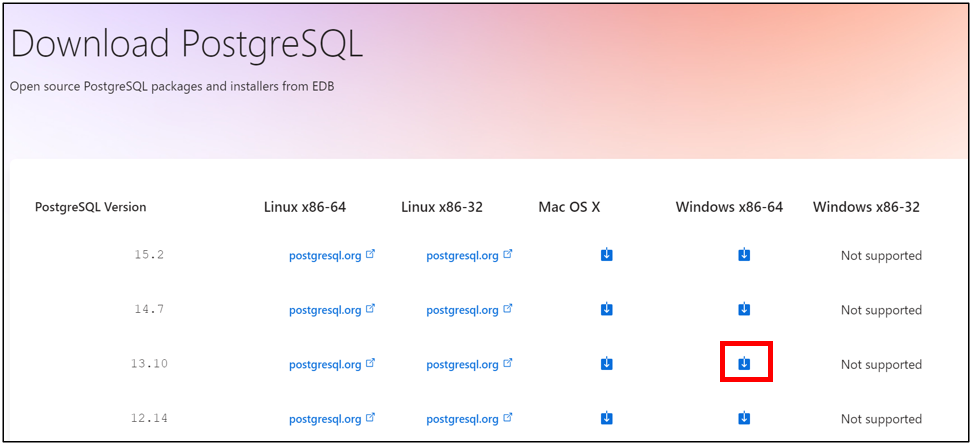
Task: Click the Mac OS X column header
Action: 569,207
